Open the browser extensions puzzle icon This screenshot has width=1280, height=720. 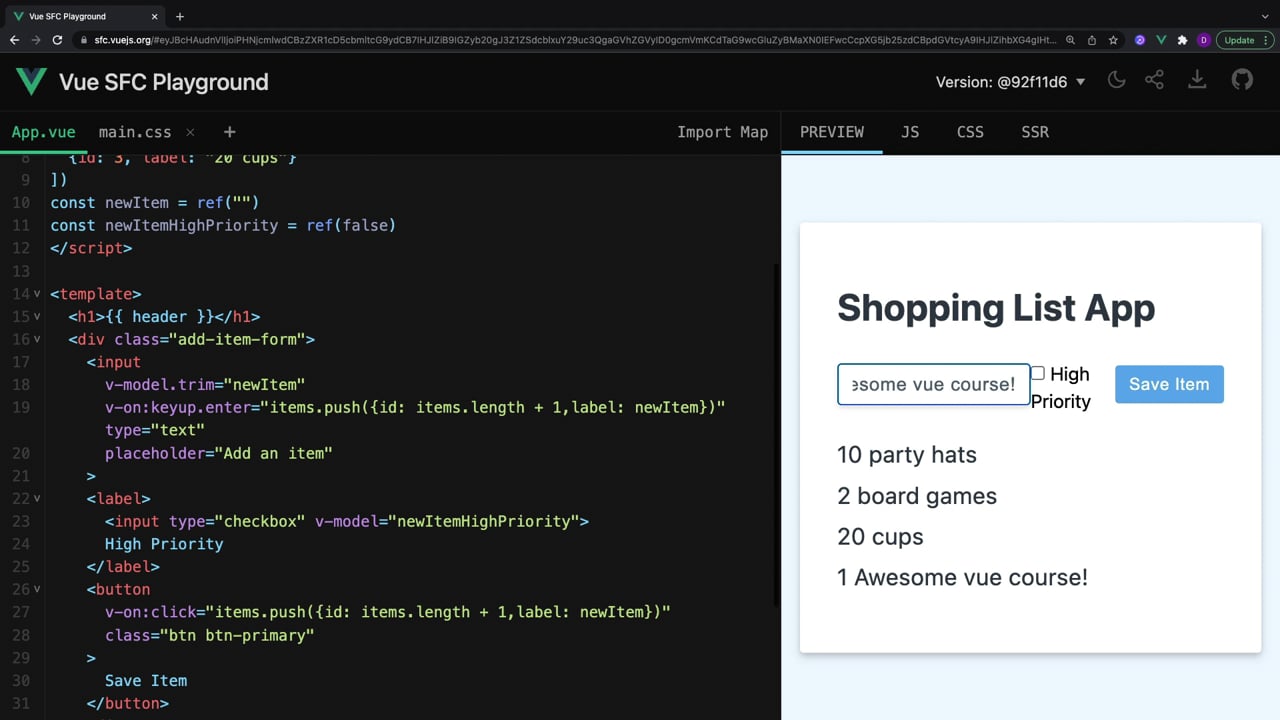point(1182,40)
